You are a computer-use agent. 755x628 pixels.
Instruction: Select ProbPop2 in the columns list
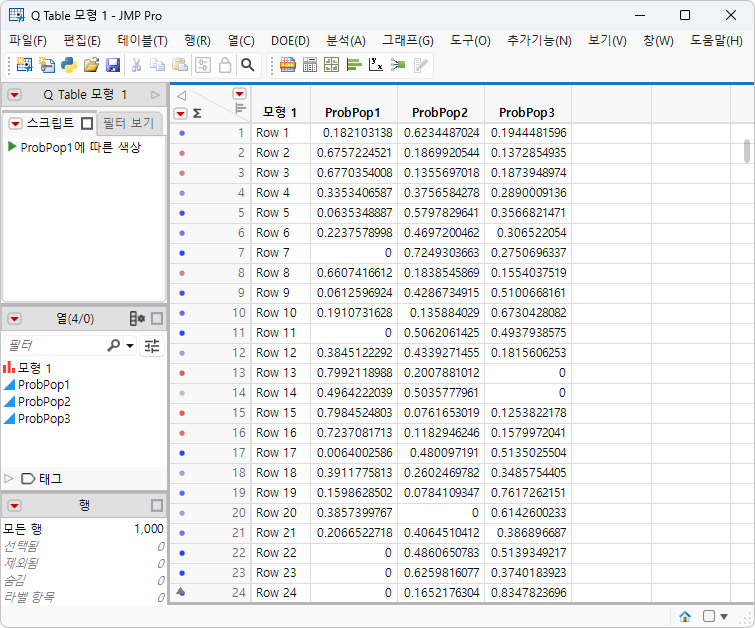point(44,402)
